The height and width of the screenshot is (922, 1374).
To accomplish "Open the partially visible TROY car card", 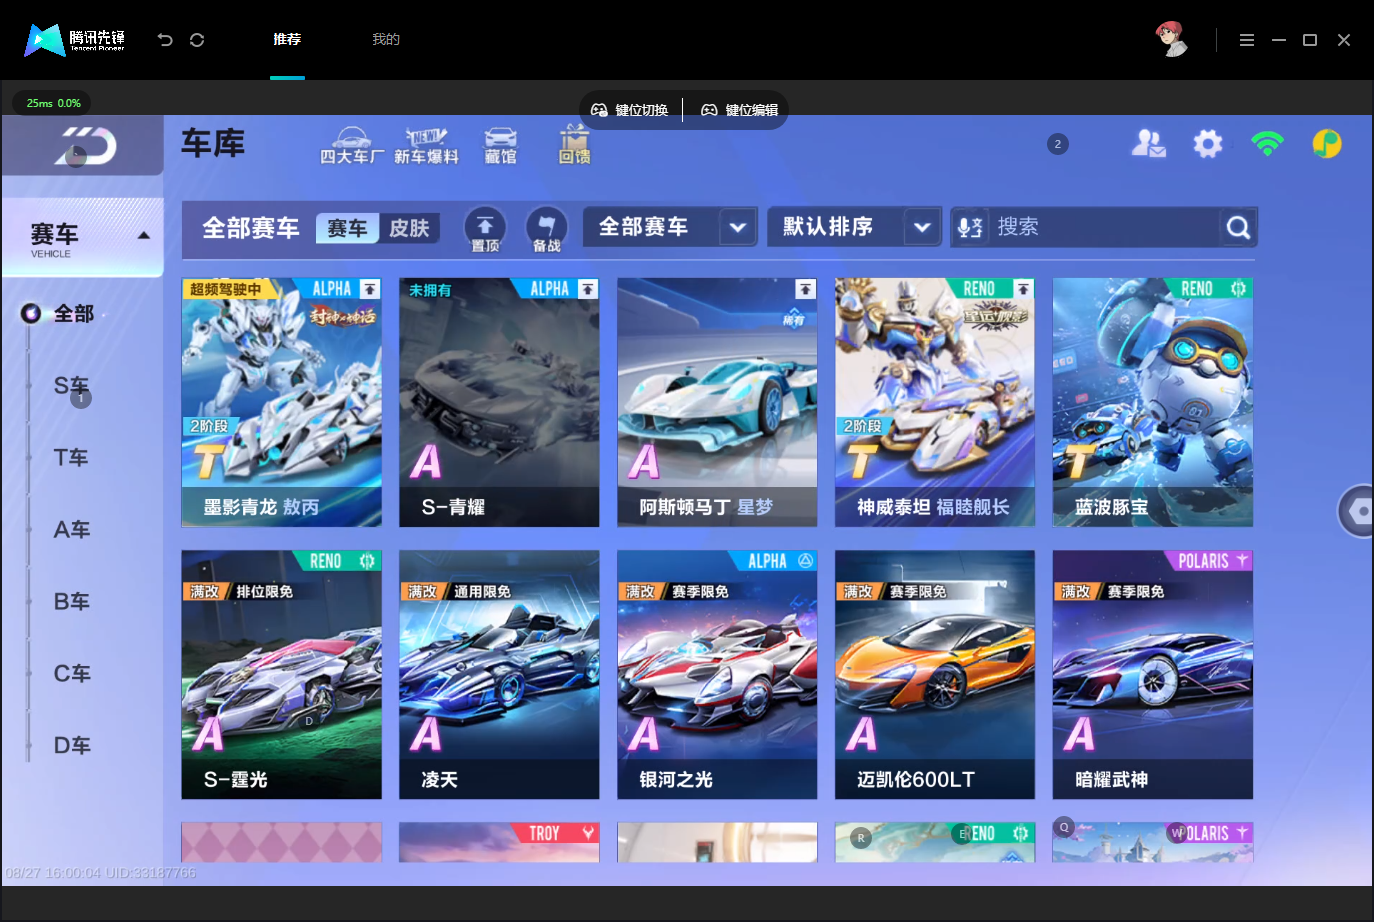I will (x=499, y=842).
